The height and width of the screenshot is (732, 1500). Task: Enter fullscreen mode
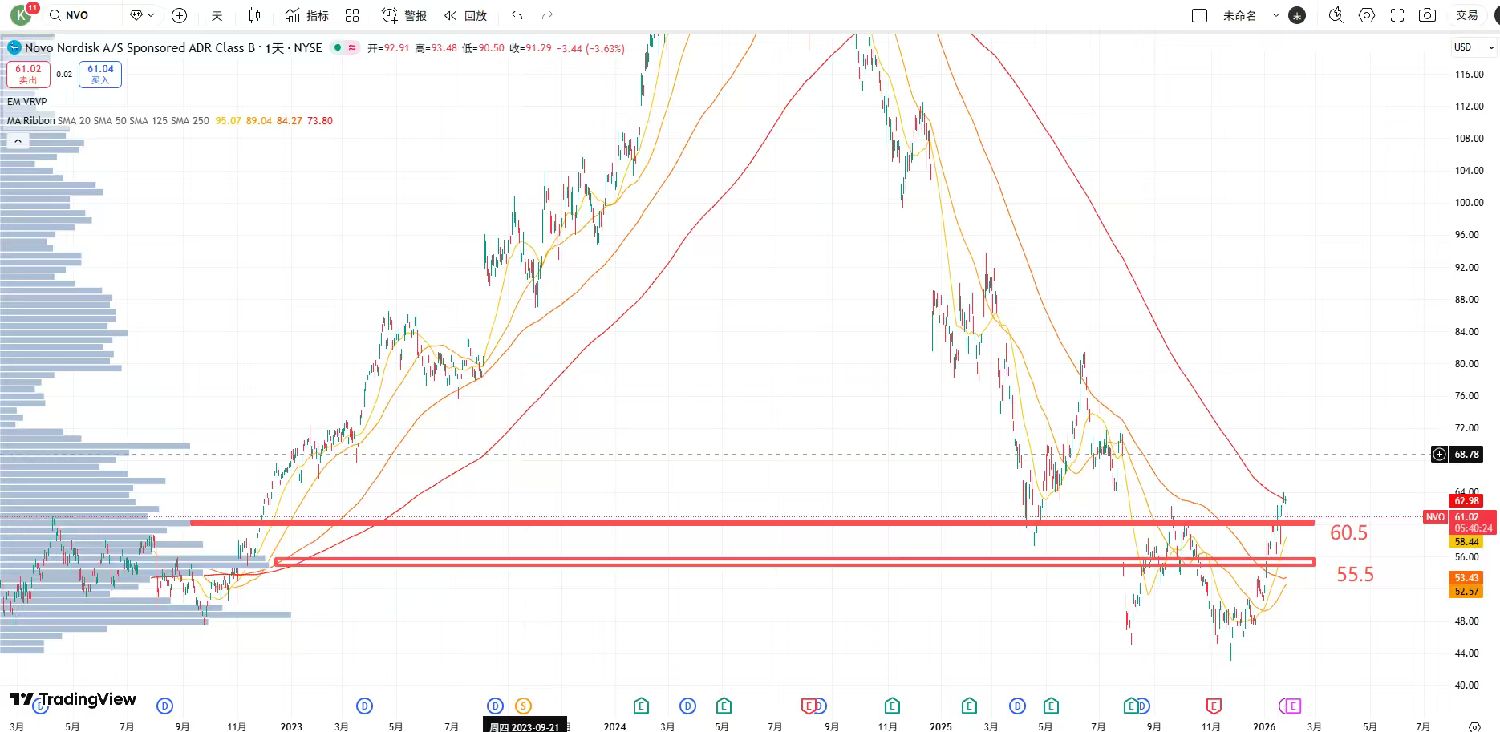pos(1398,15)
